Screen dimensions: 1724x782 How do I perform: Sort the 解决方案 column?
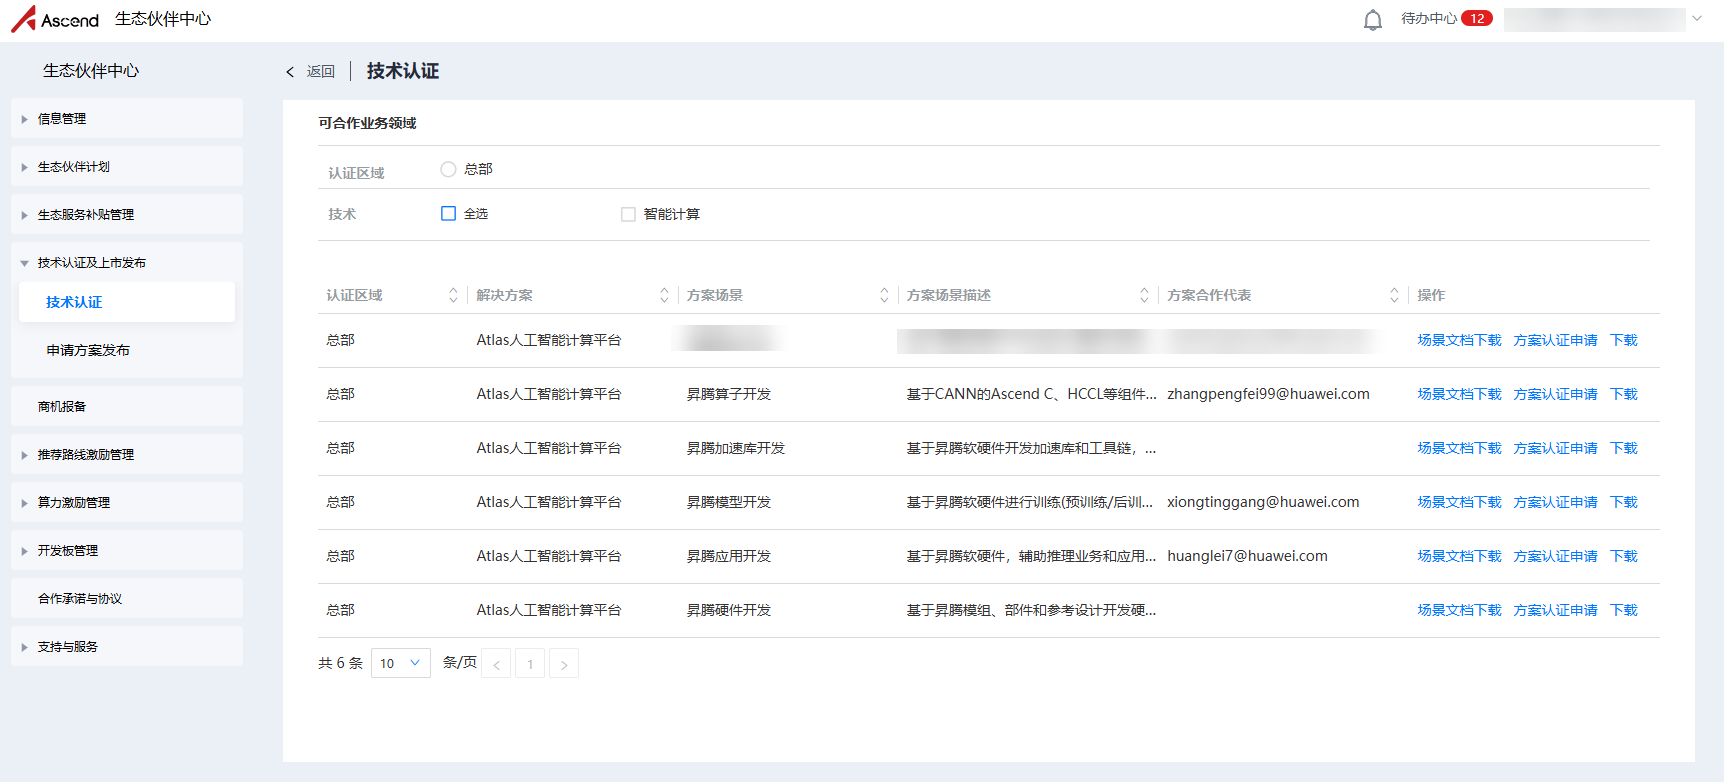pos(664,295)
